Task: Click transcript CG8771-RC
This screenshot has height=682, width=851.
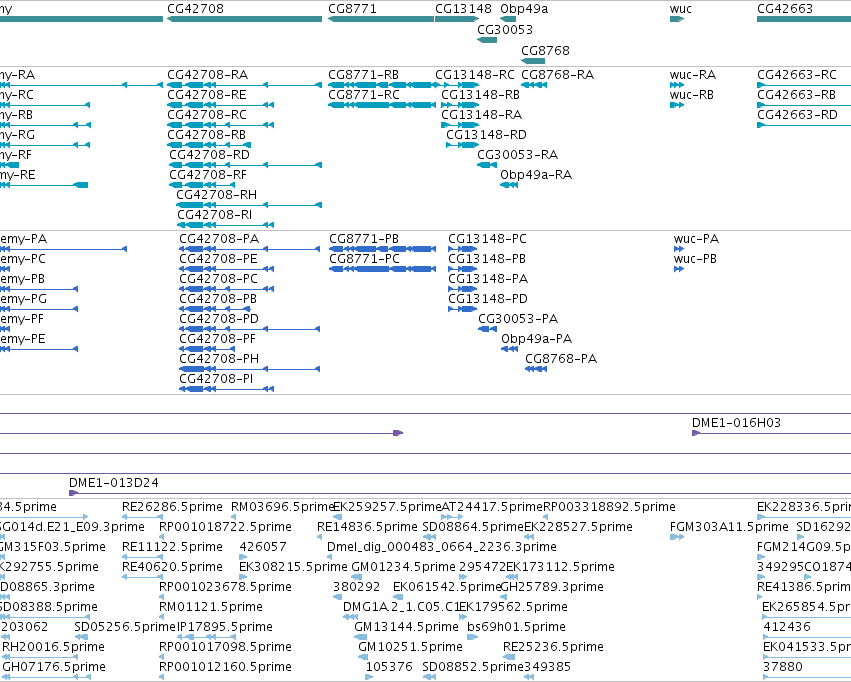Action: (382, 105)
